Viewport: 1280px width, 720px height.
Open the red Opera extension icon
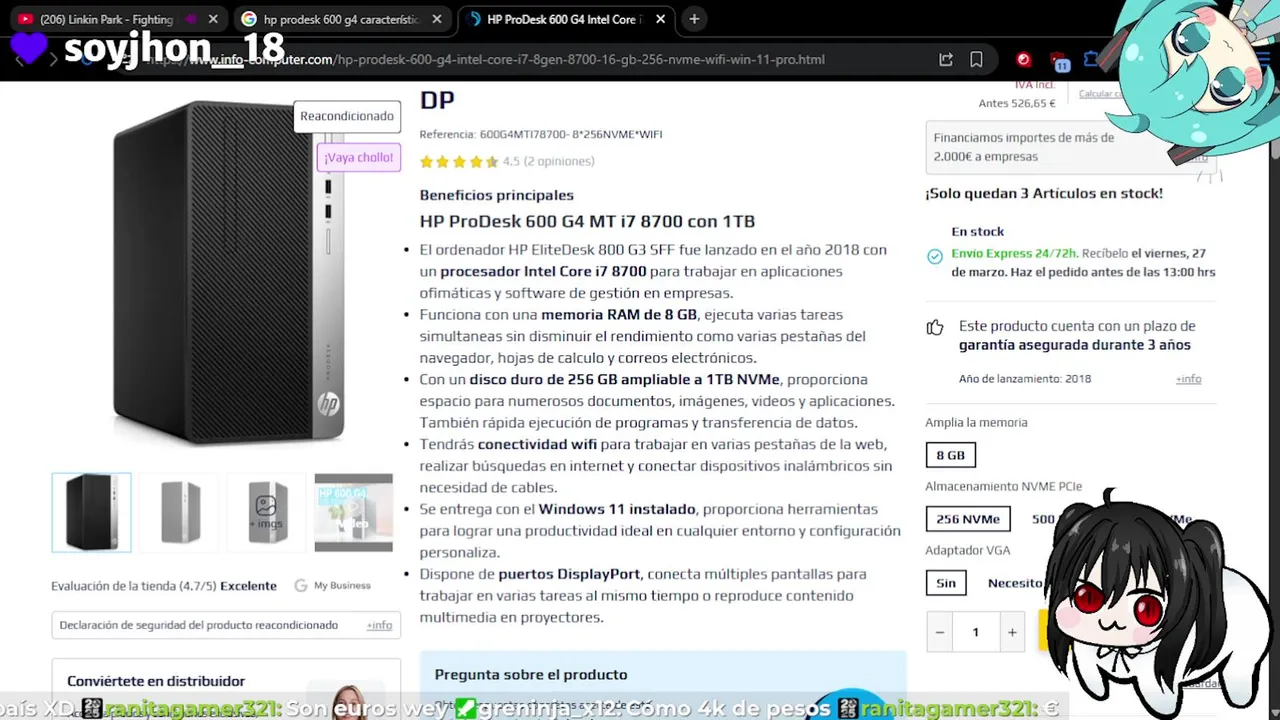click(1023, 59)
